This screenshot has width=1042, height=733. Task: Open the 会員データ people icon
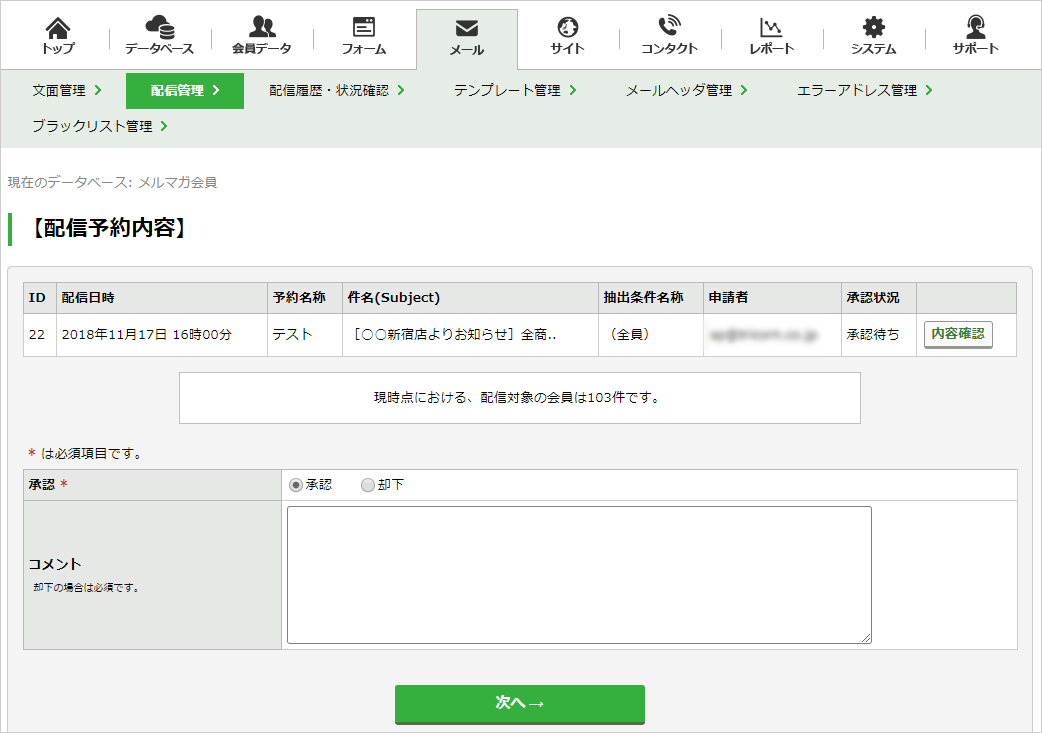click(262, 27)
